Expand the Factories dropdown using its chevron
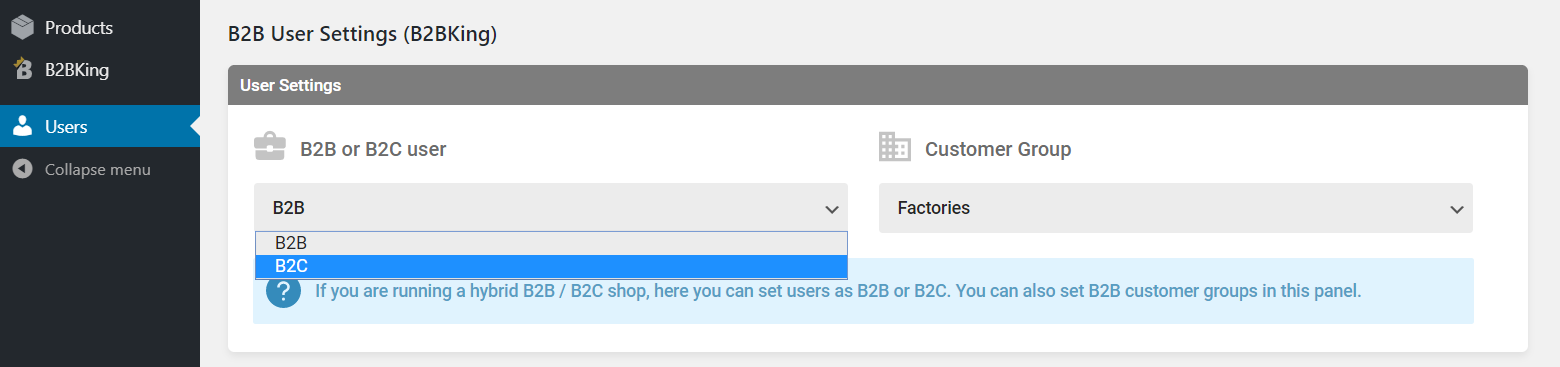This screenshot has width=1560, height=367. (x=1456, y=209)
